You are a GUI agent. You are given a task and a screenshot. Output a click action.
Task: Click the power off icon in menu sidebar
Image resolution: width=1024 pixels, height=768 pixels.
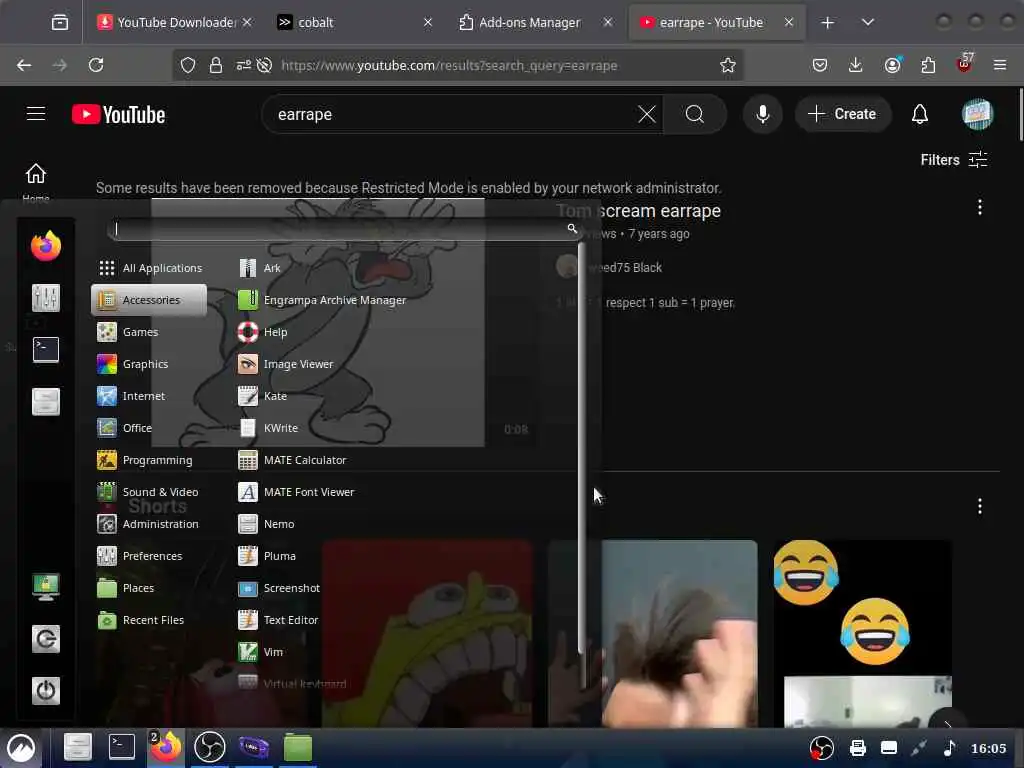(x=46, y=690)
